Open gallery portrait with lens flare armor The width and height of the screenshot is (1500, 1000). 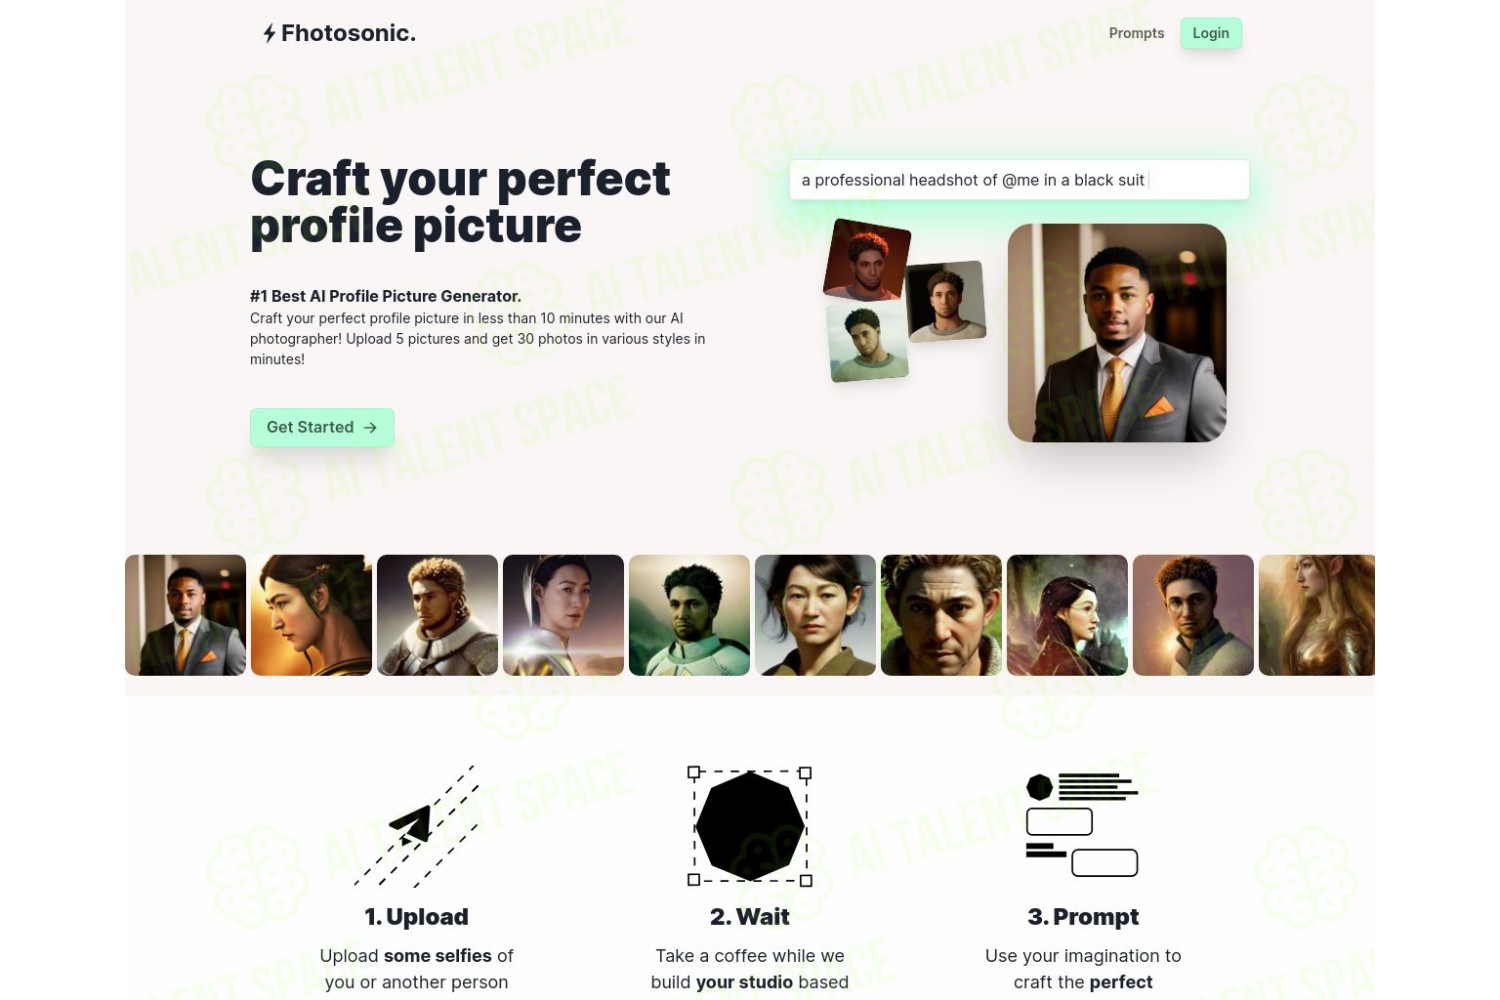pyautogui.click(x=563, y=615)
